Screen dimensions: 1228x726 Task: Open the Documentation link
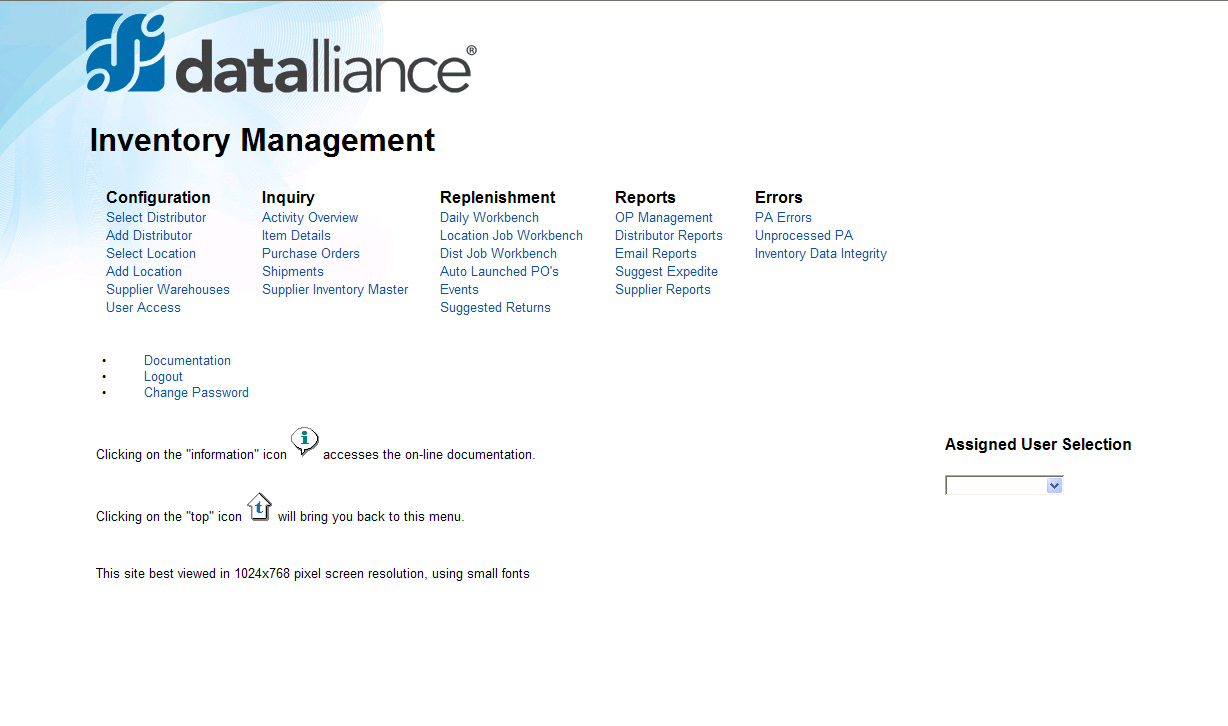[187, 360]
